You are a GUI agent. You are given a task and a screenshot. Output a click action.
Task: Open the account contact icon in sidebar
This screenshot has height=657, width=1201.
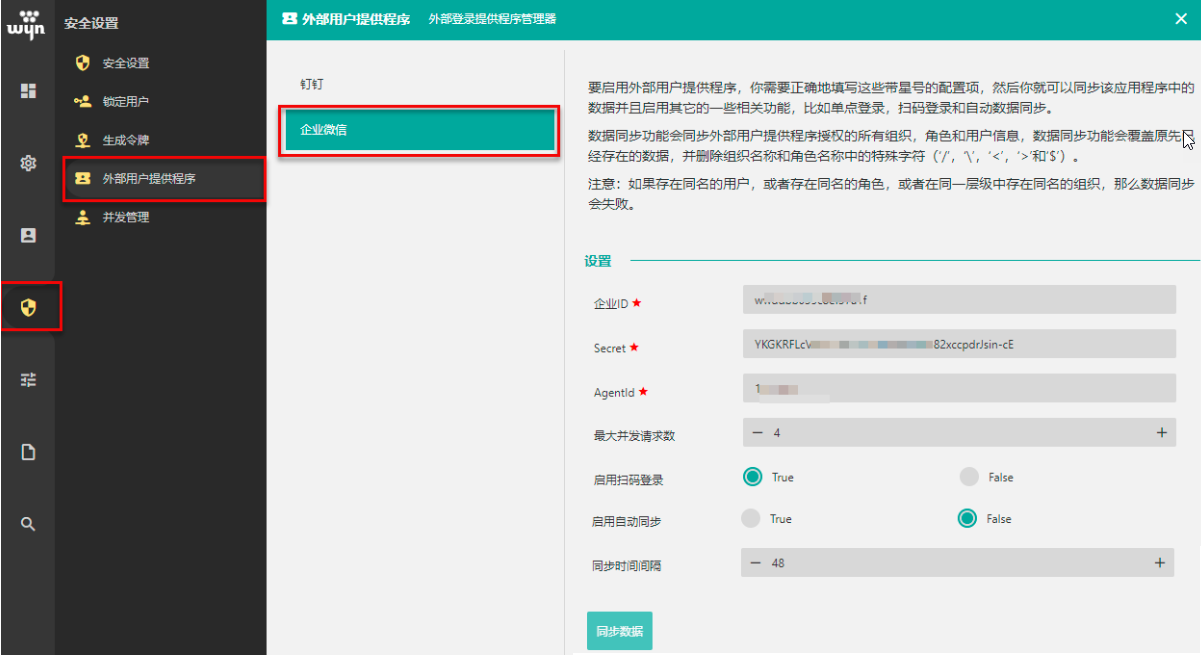pos(28,236)
